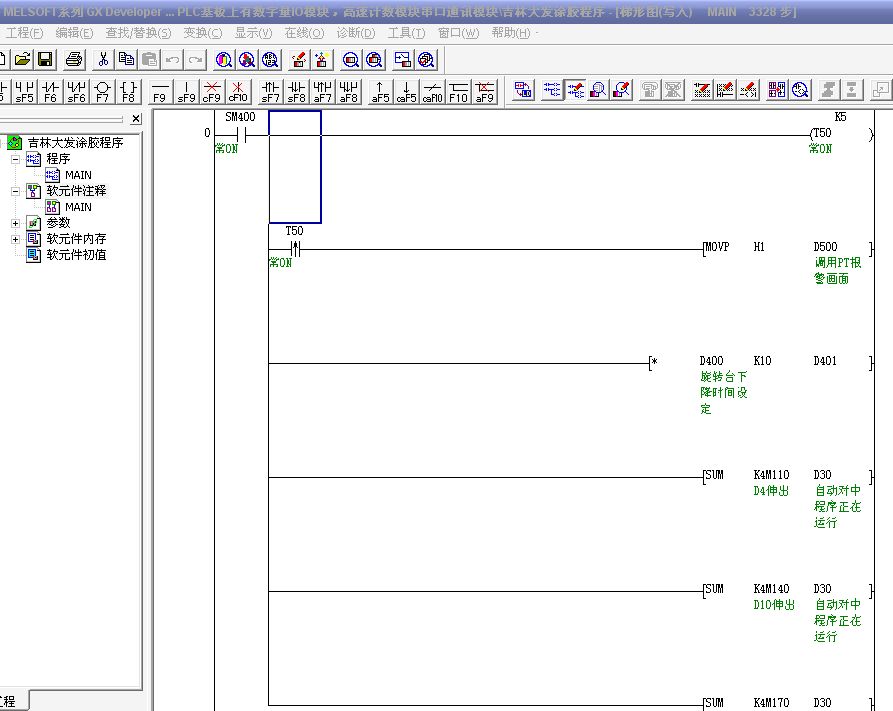Image resolution: width=893 pixels, height=711 pixels.
Task: Insert F9 horizontal line
Action: click(159, 91)
